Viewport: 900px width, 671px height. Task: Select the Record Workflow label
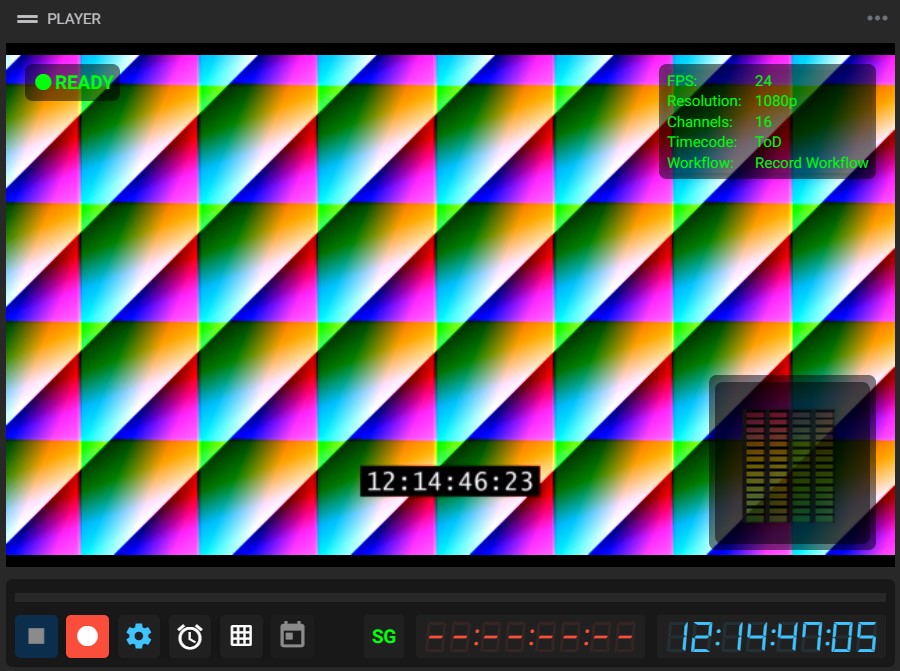[x=811, y=162]
